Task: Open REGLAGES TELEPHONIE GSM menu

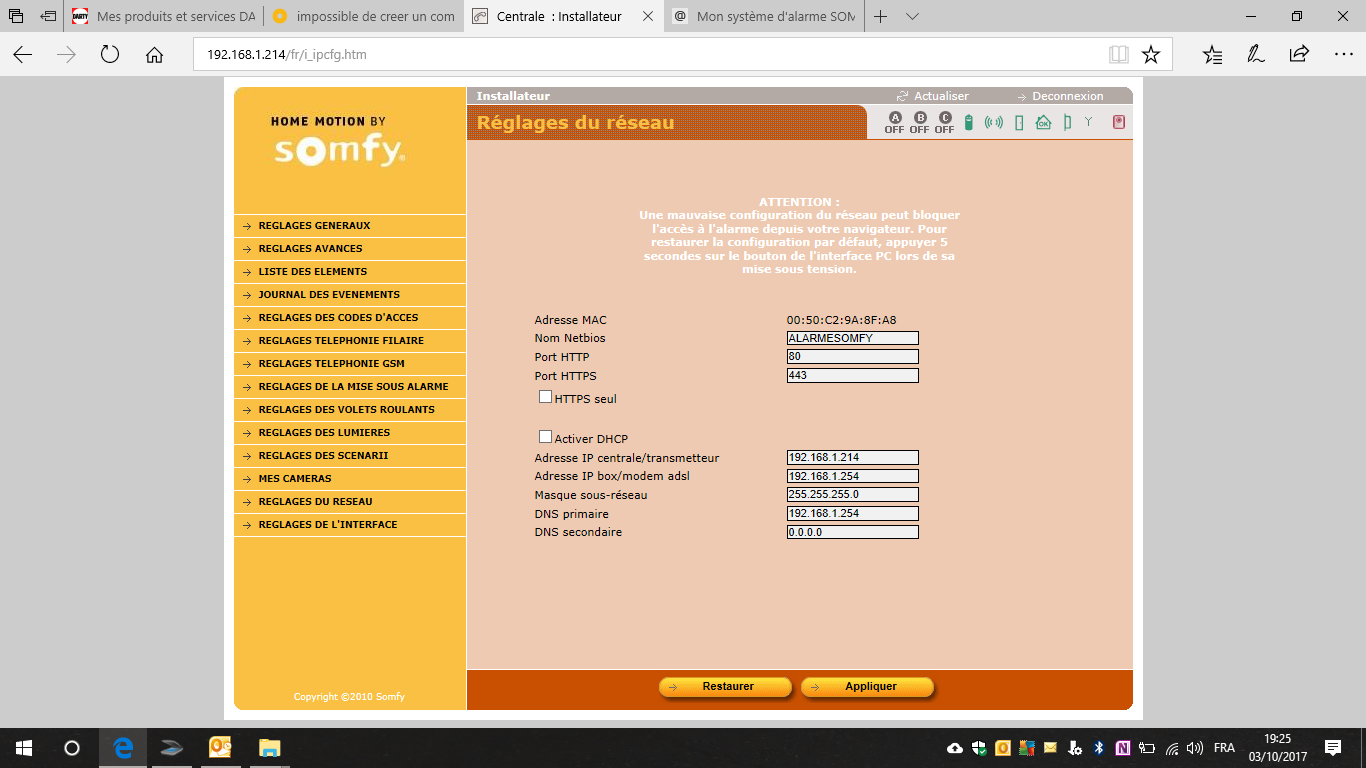Action: coord(350,364)
